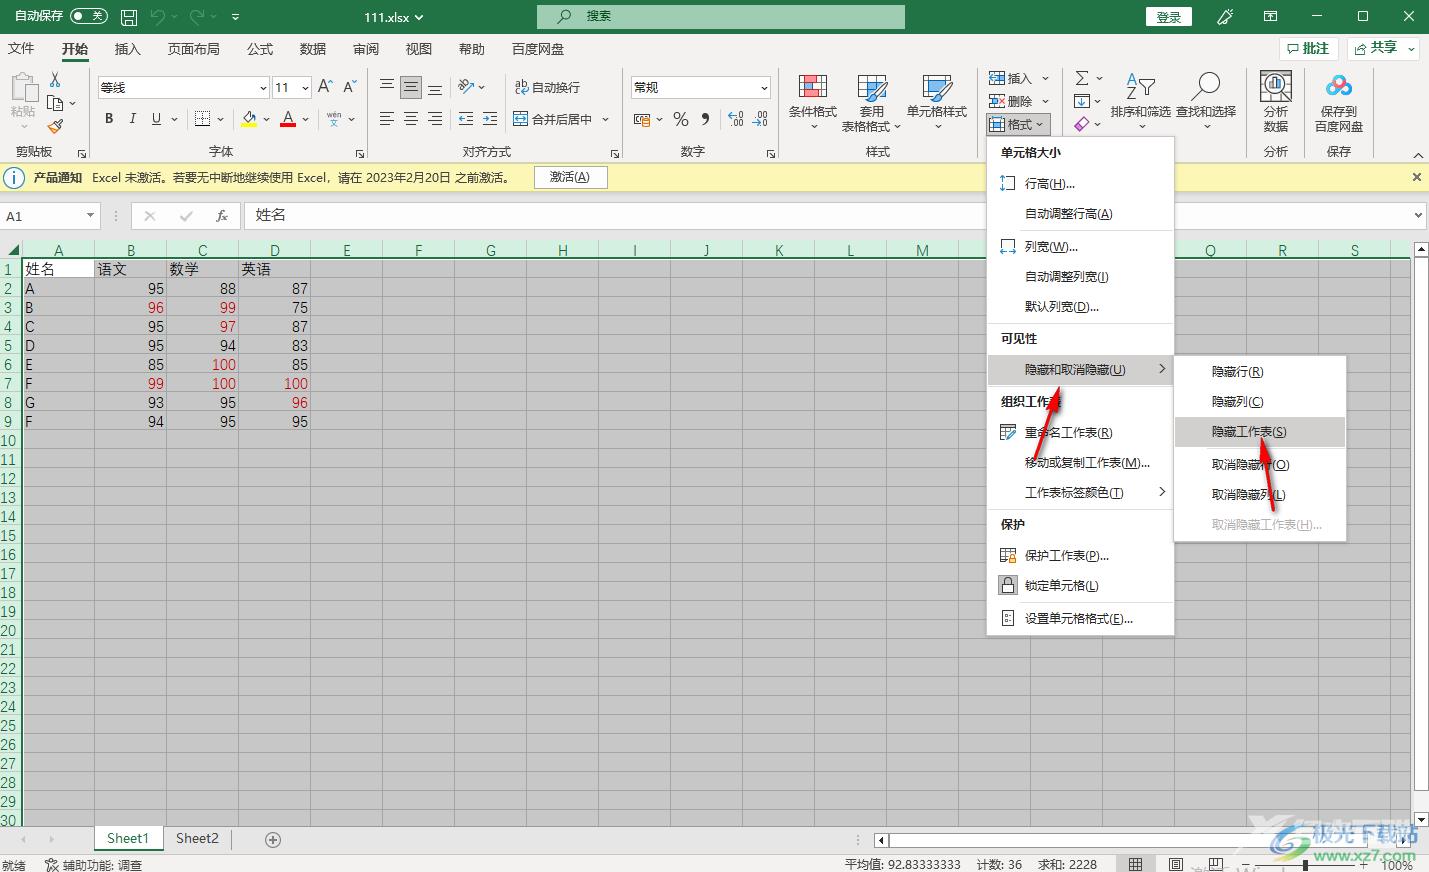Open the font size dropdown
Image resolution: width=1429 pixels, height=872 pixels.
coord(305,87)
